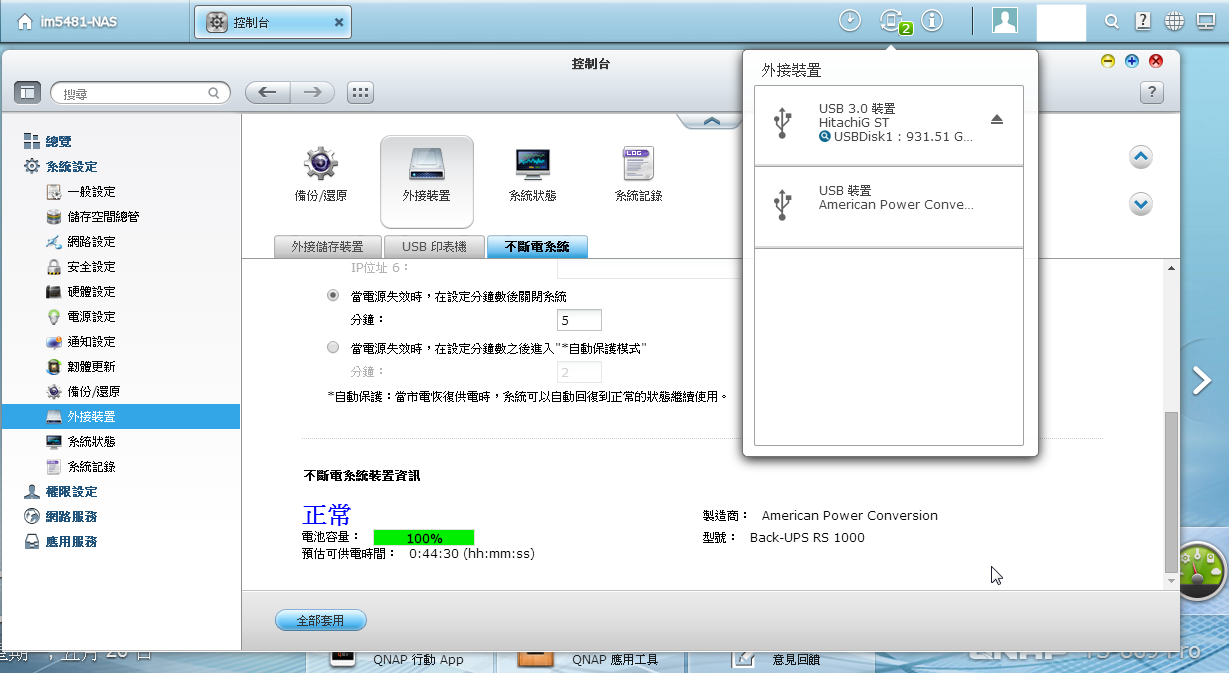Viewport: 1229px width, 673px height.
Task: Switch to the 外接儲存裝置 tab
Action: [x=327, y=246]
